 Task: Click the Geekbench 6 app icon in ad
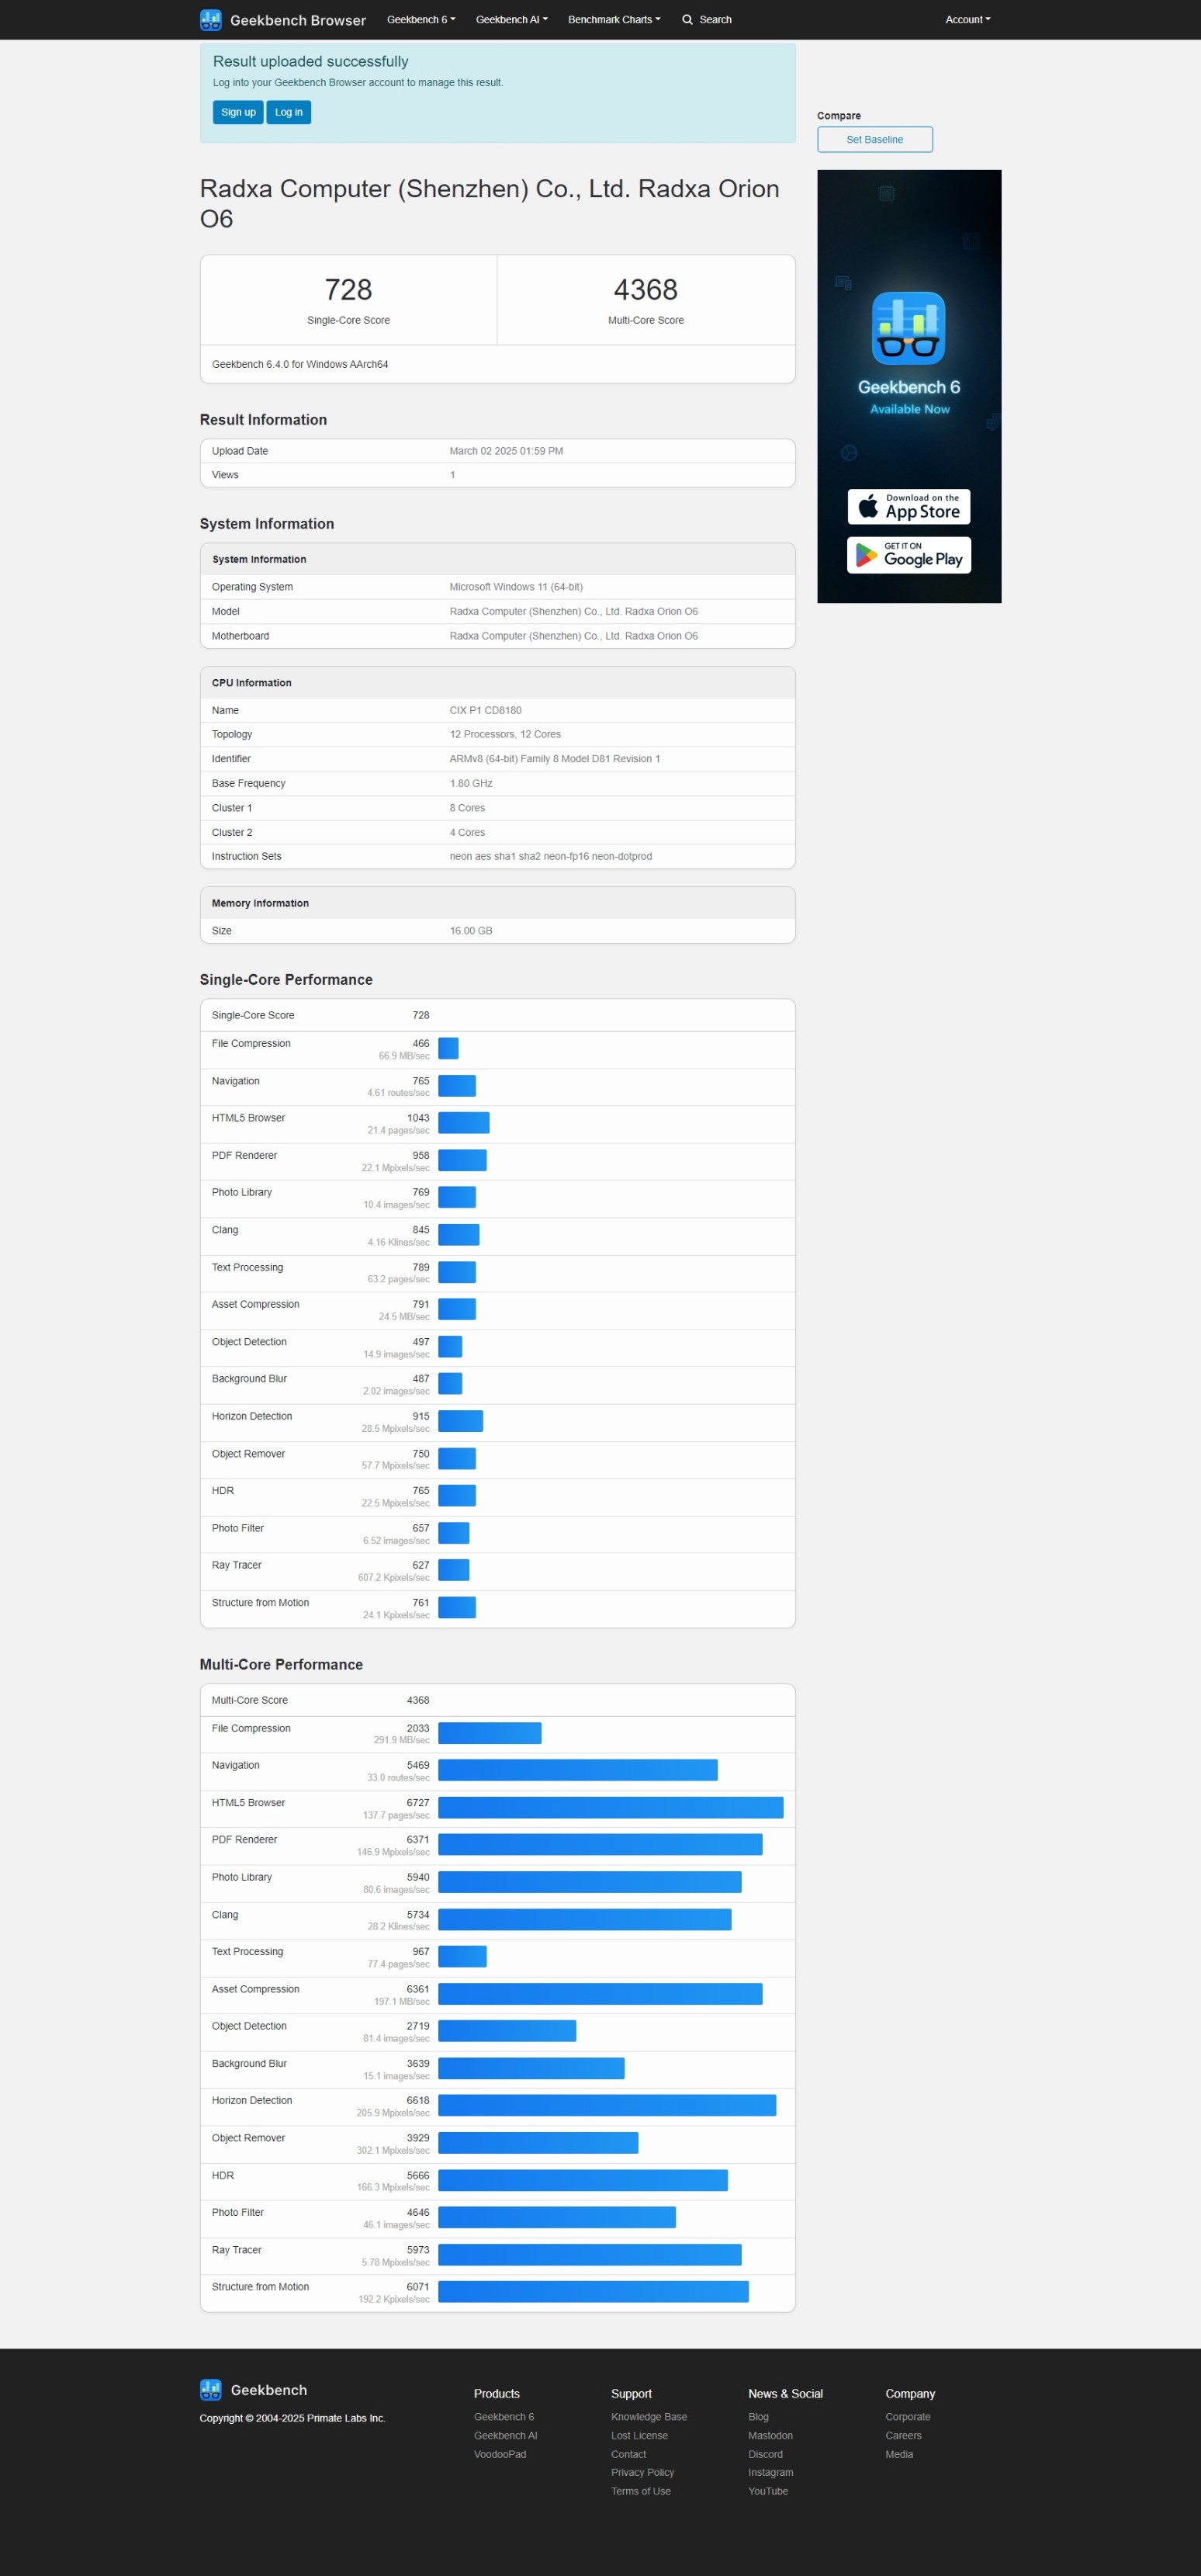908,328
